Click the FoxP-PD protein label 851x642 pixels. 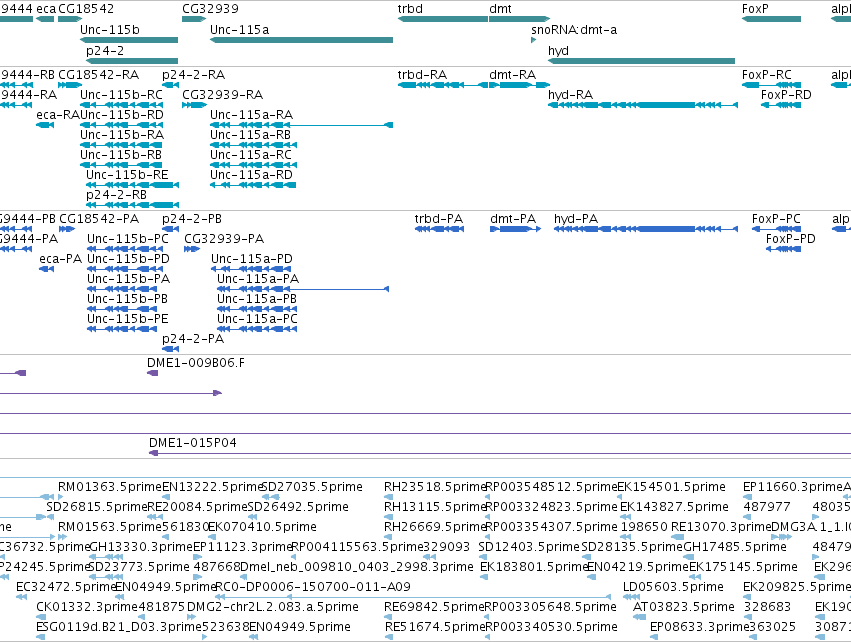(x=791, y=239)
